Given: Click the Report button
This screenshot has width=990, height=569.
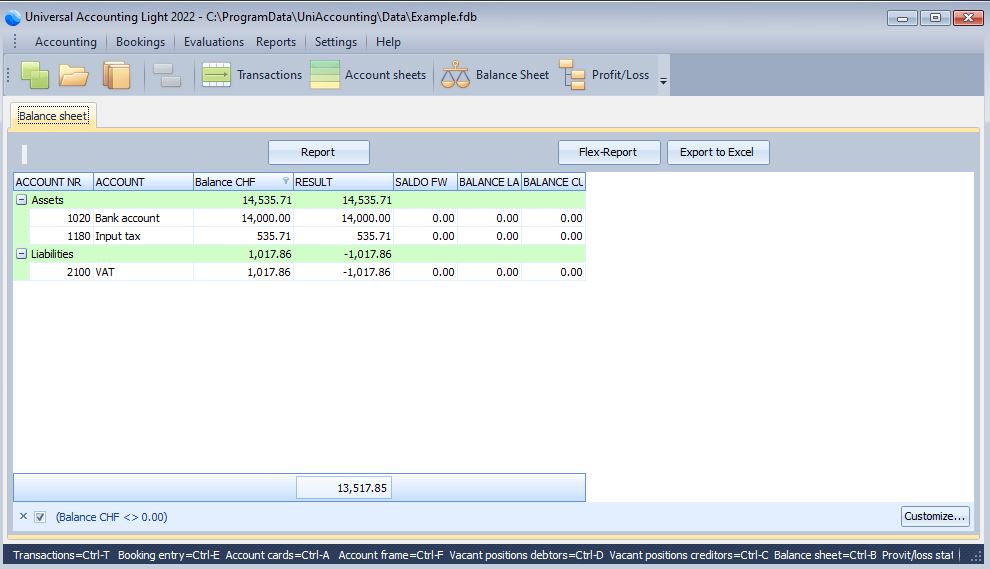Looking at the screenshot, I should [318, 152].
